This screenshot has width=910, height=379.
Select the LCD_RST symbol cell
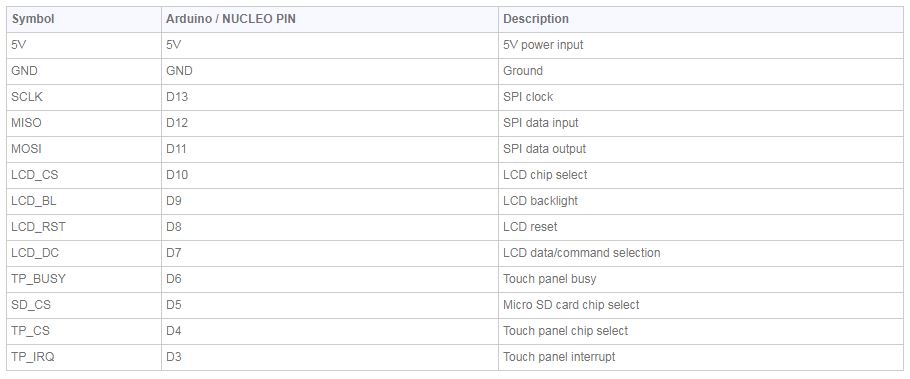pos(84,228)
